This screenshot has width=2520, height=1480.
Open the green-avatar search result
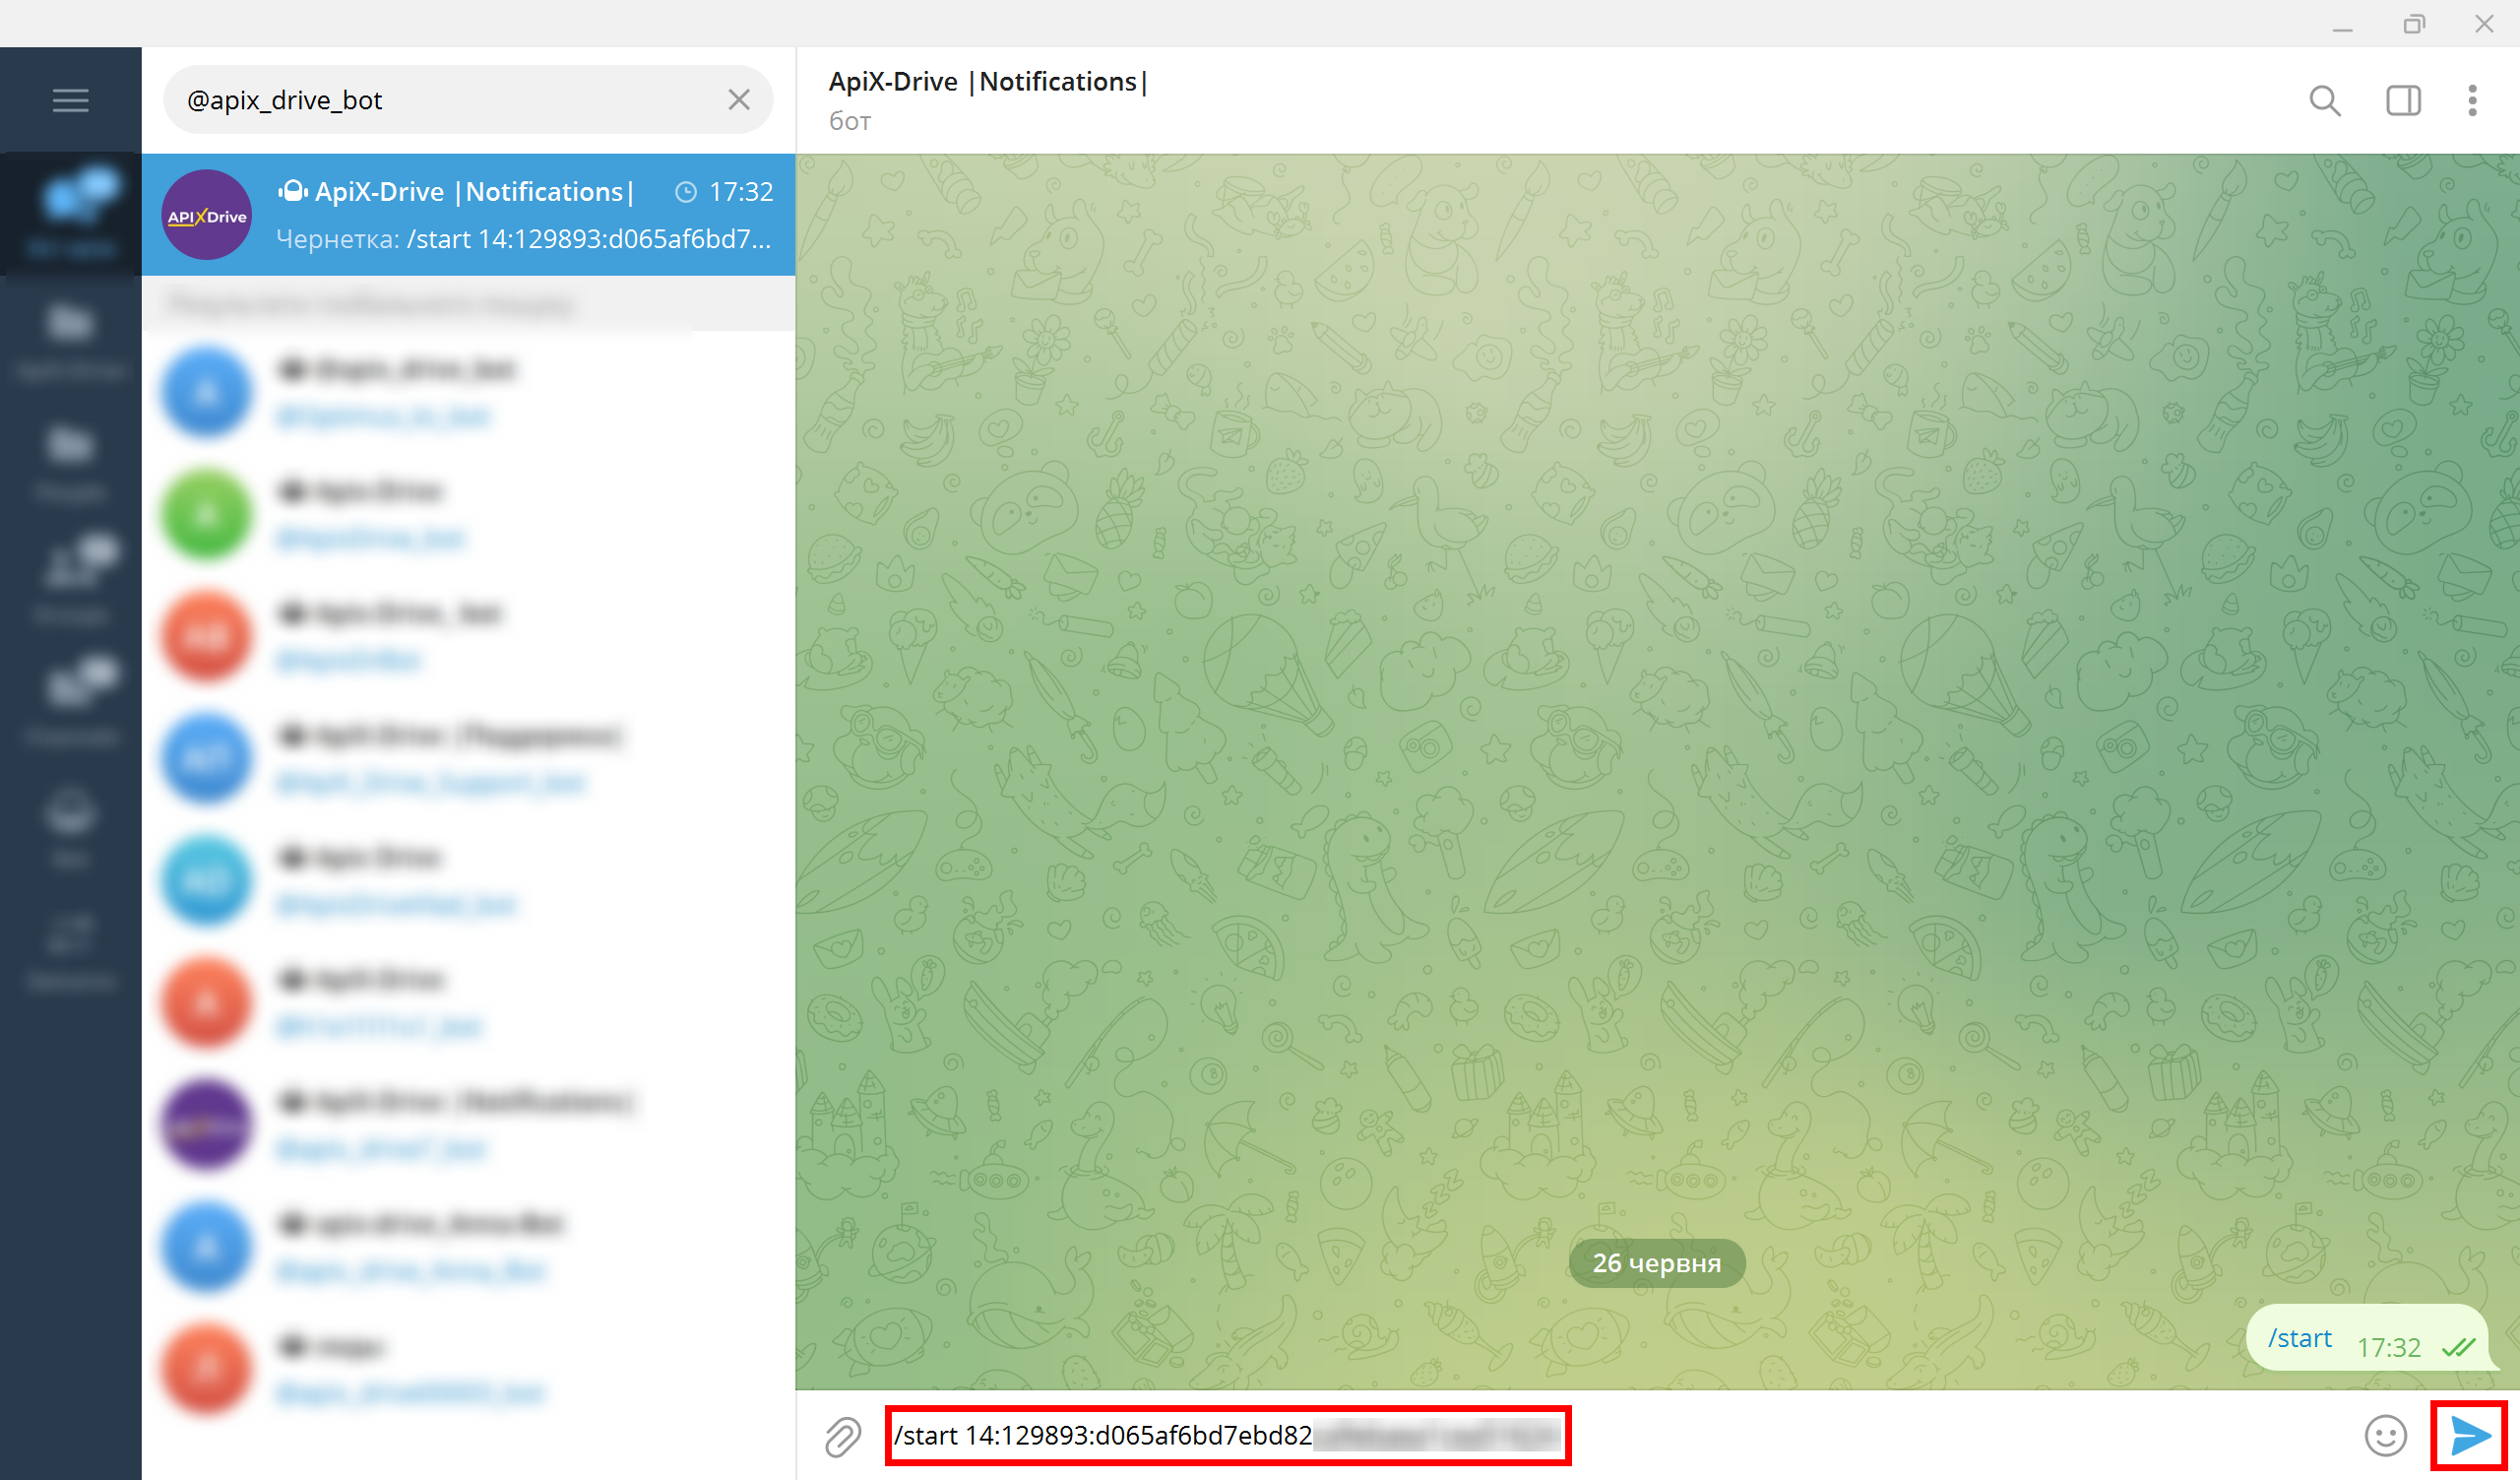coord(468,514)
